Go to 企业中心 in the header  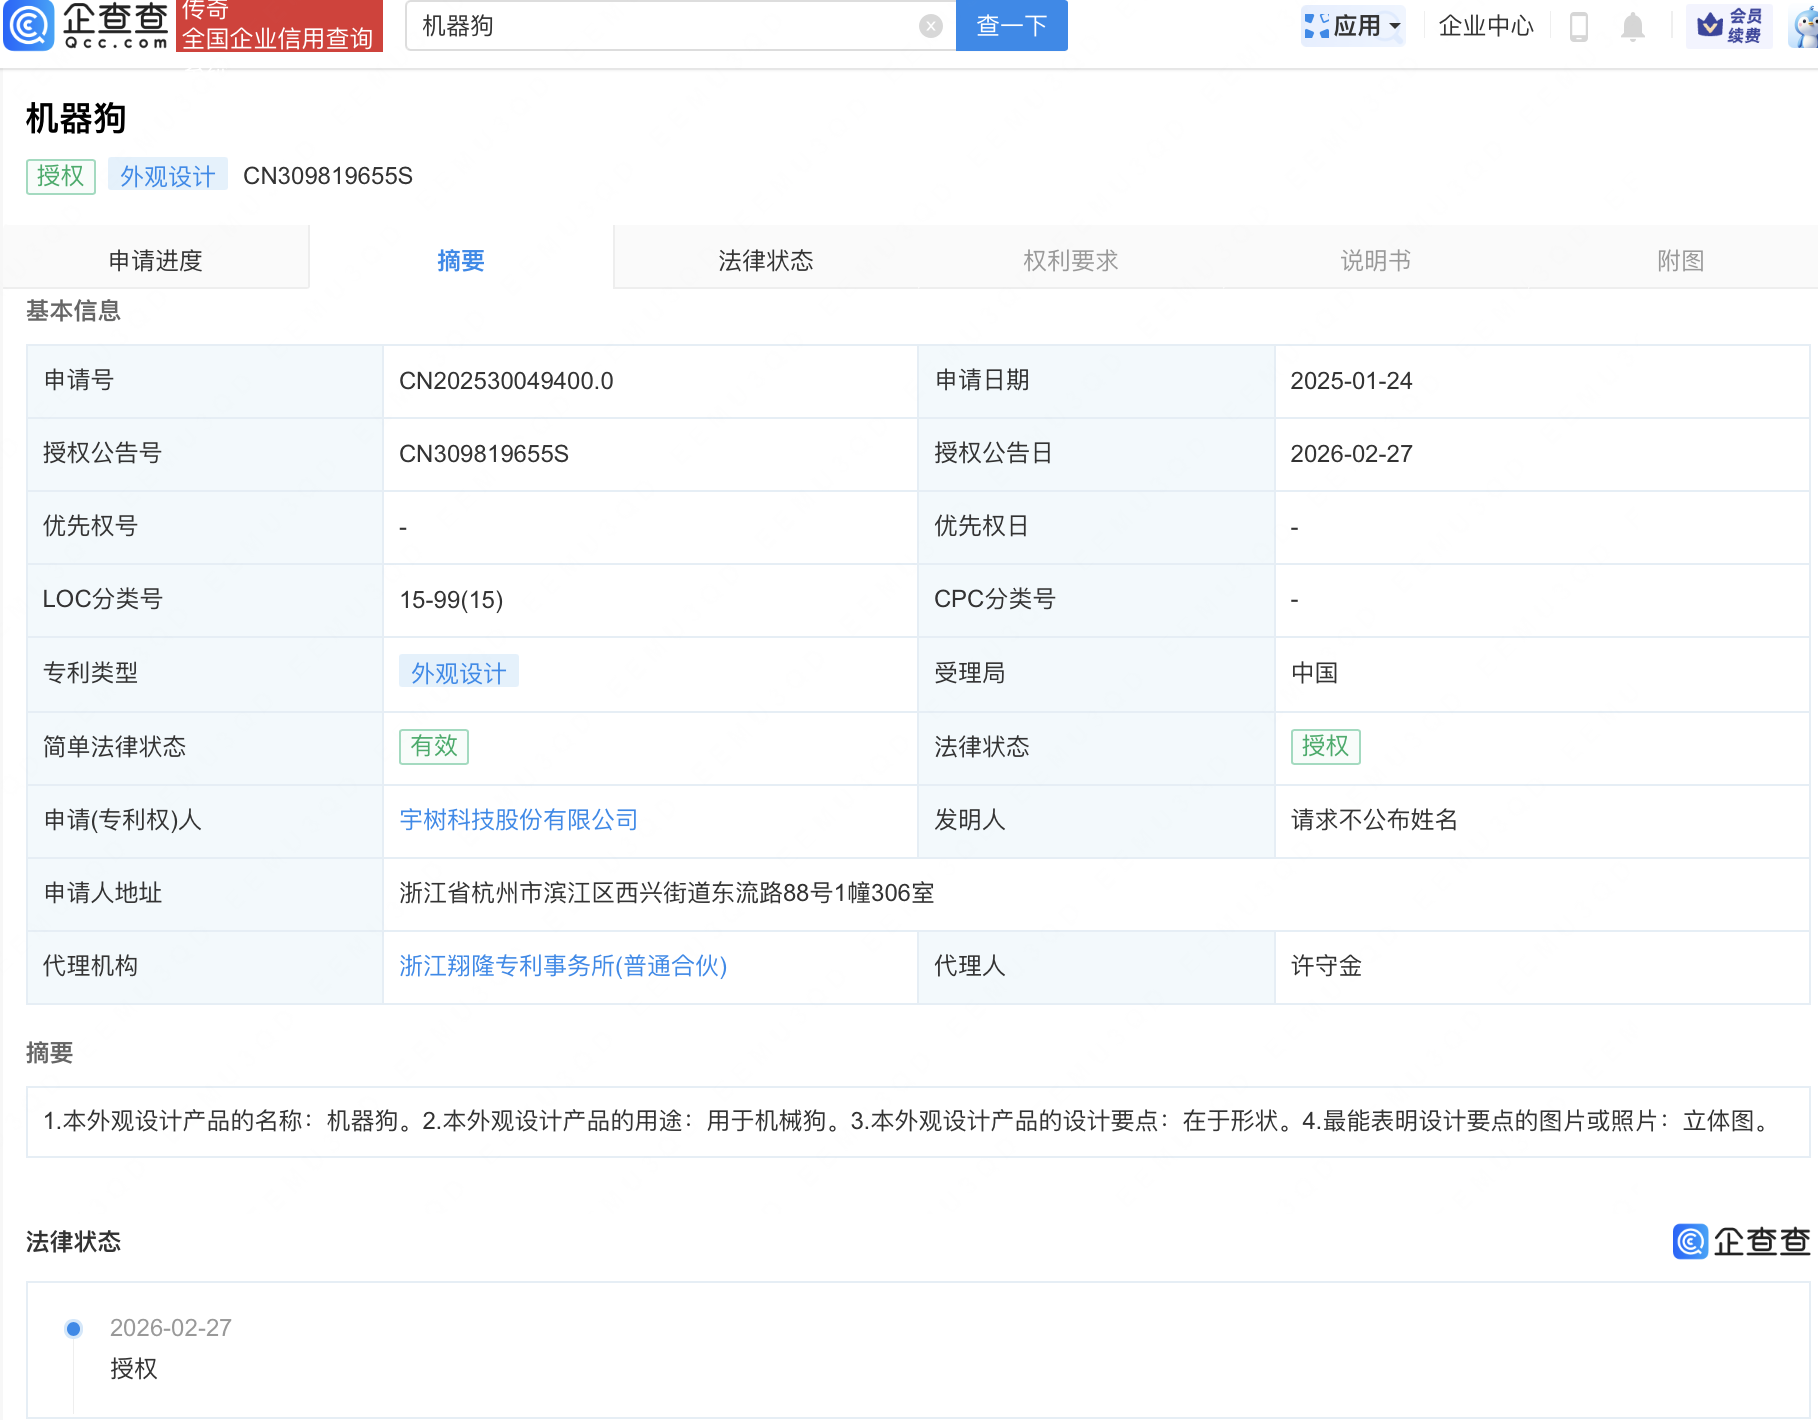1485,26
